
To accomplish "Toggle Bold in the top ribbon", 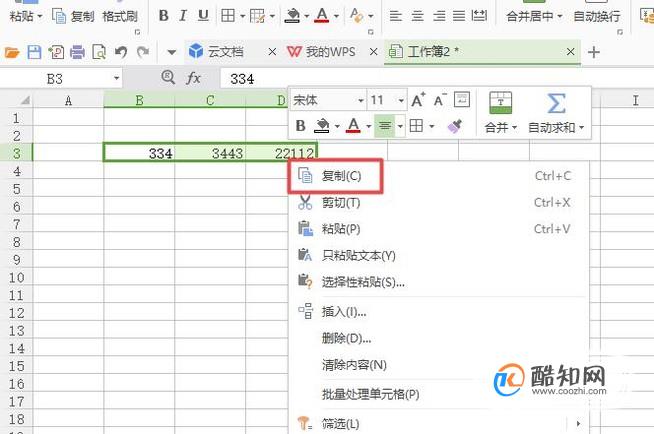I will tap(164, 16).
